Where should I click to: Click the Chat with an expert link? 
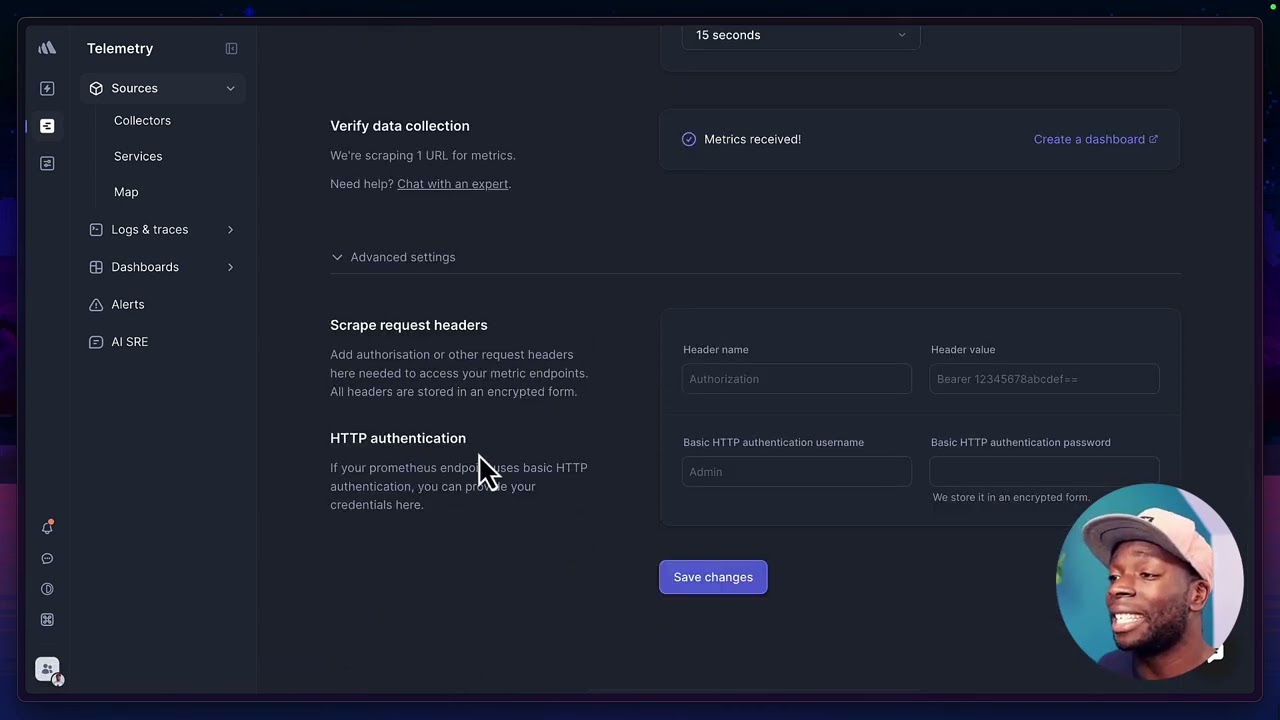(452, 184)
